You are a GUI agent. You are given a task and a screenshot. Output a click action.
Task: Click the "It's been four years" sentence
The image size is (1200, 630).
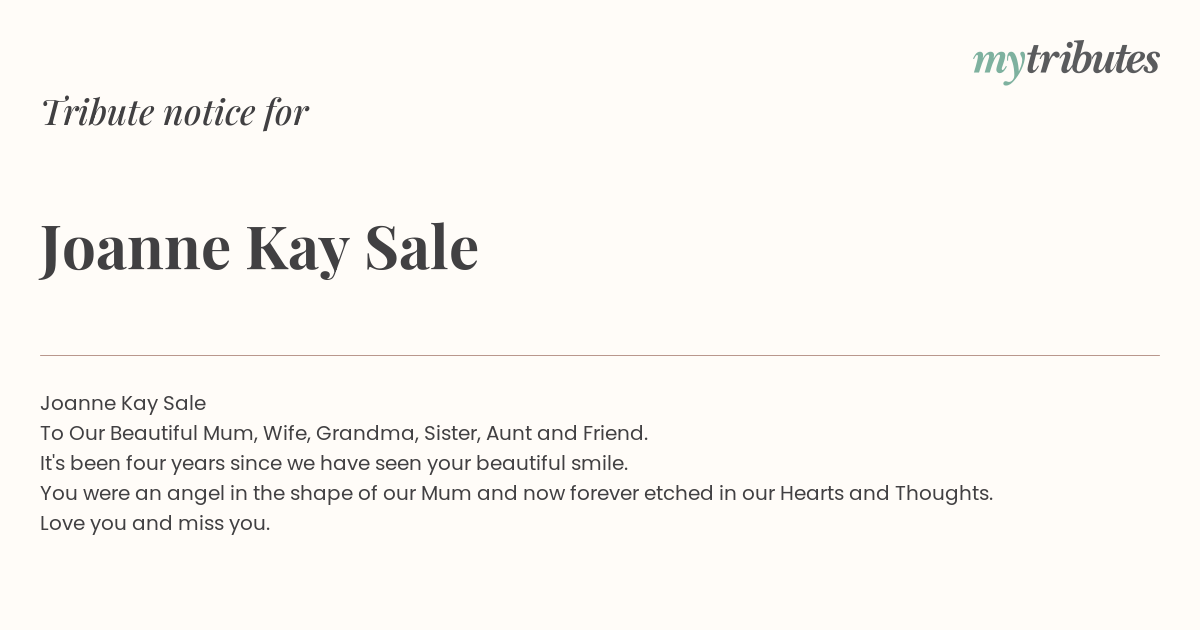(x=334, y=463)
